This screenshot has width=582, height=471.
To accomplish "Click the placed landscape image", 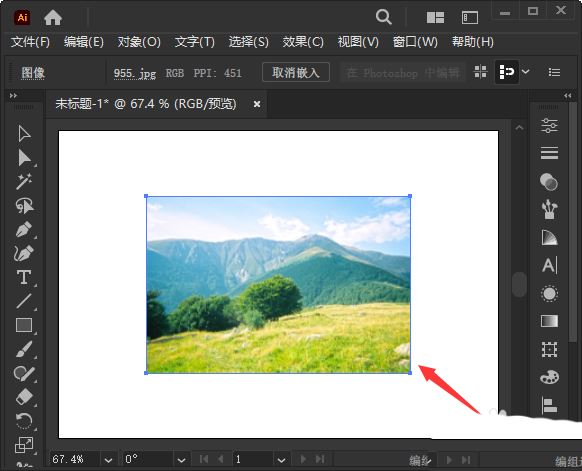I will (278, 284).
